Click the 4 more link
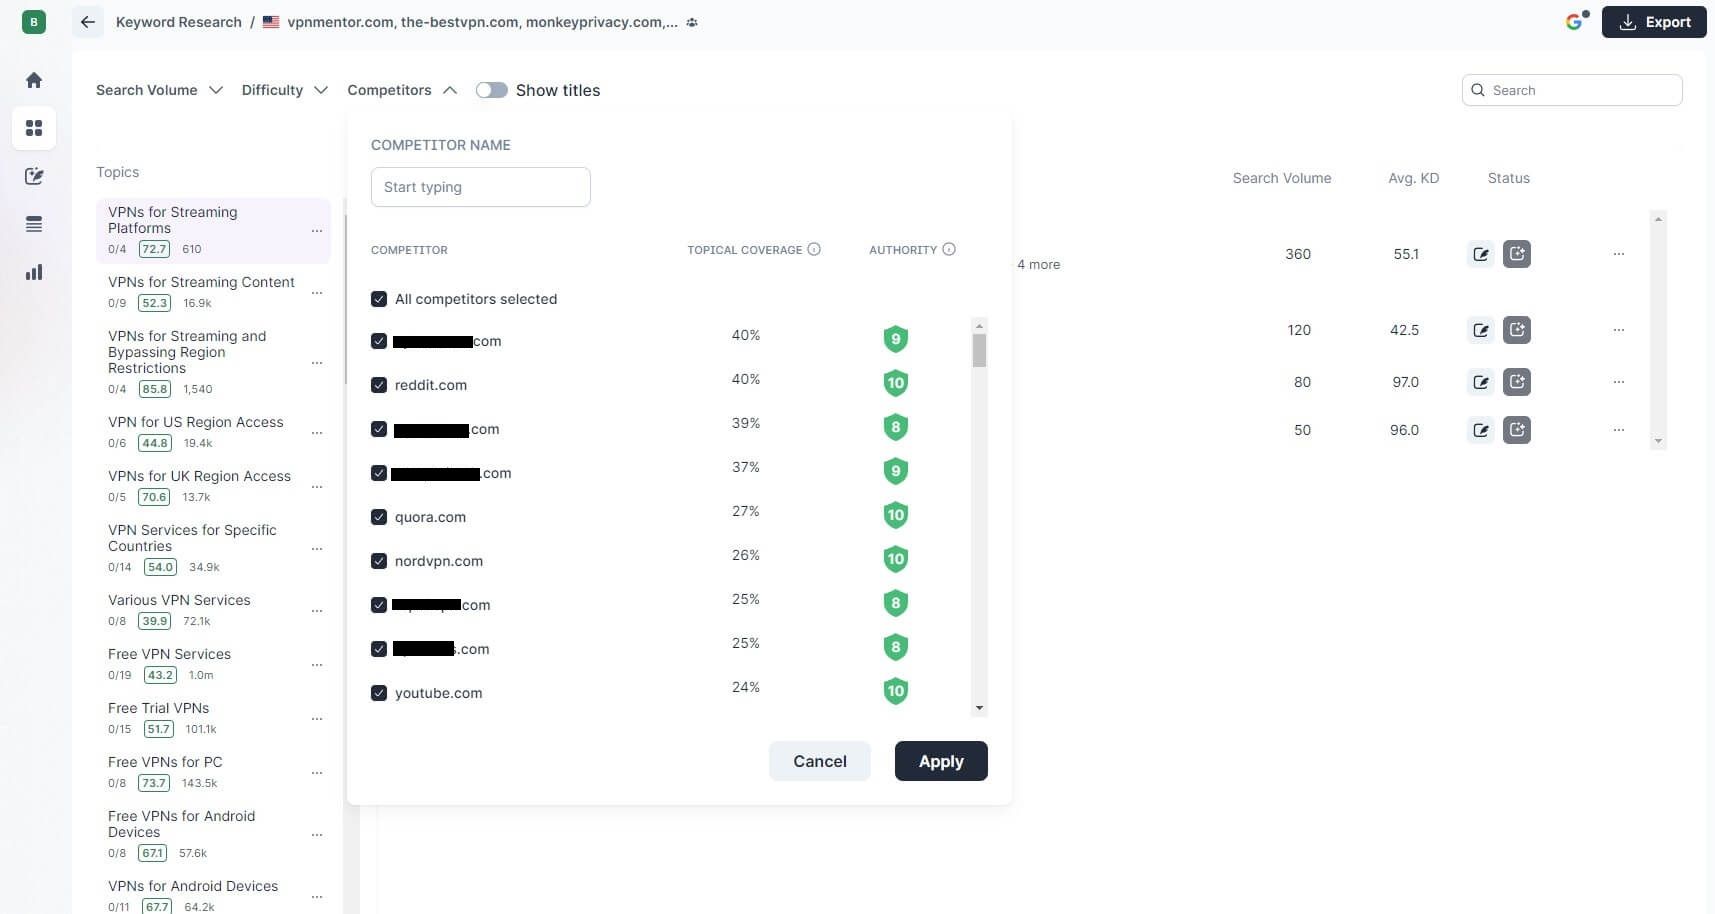The width and height of the screenshot is (1715, 914). click(x=1039, y=264)
